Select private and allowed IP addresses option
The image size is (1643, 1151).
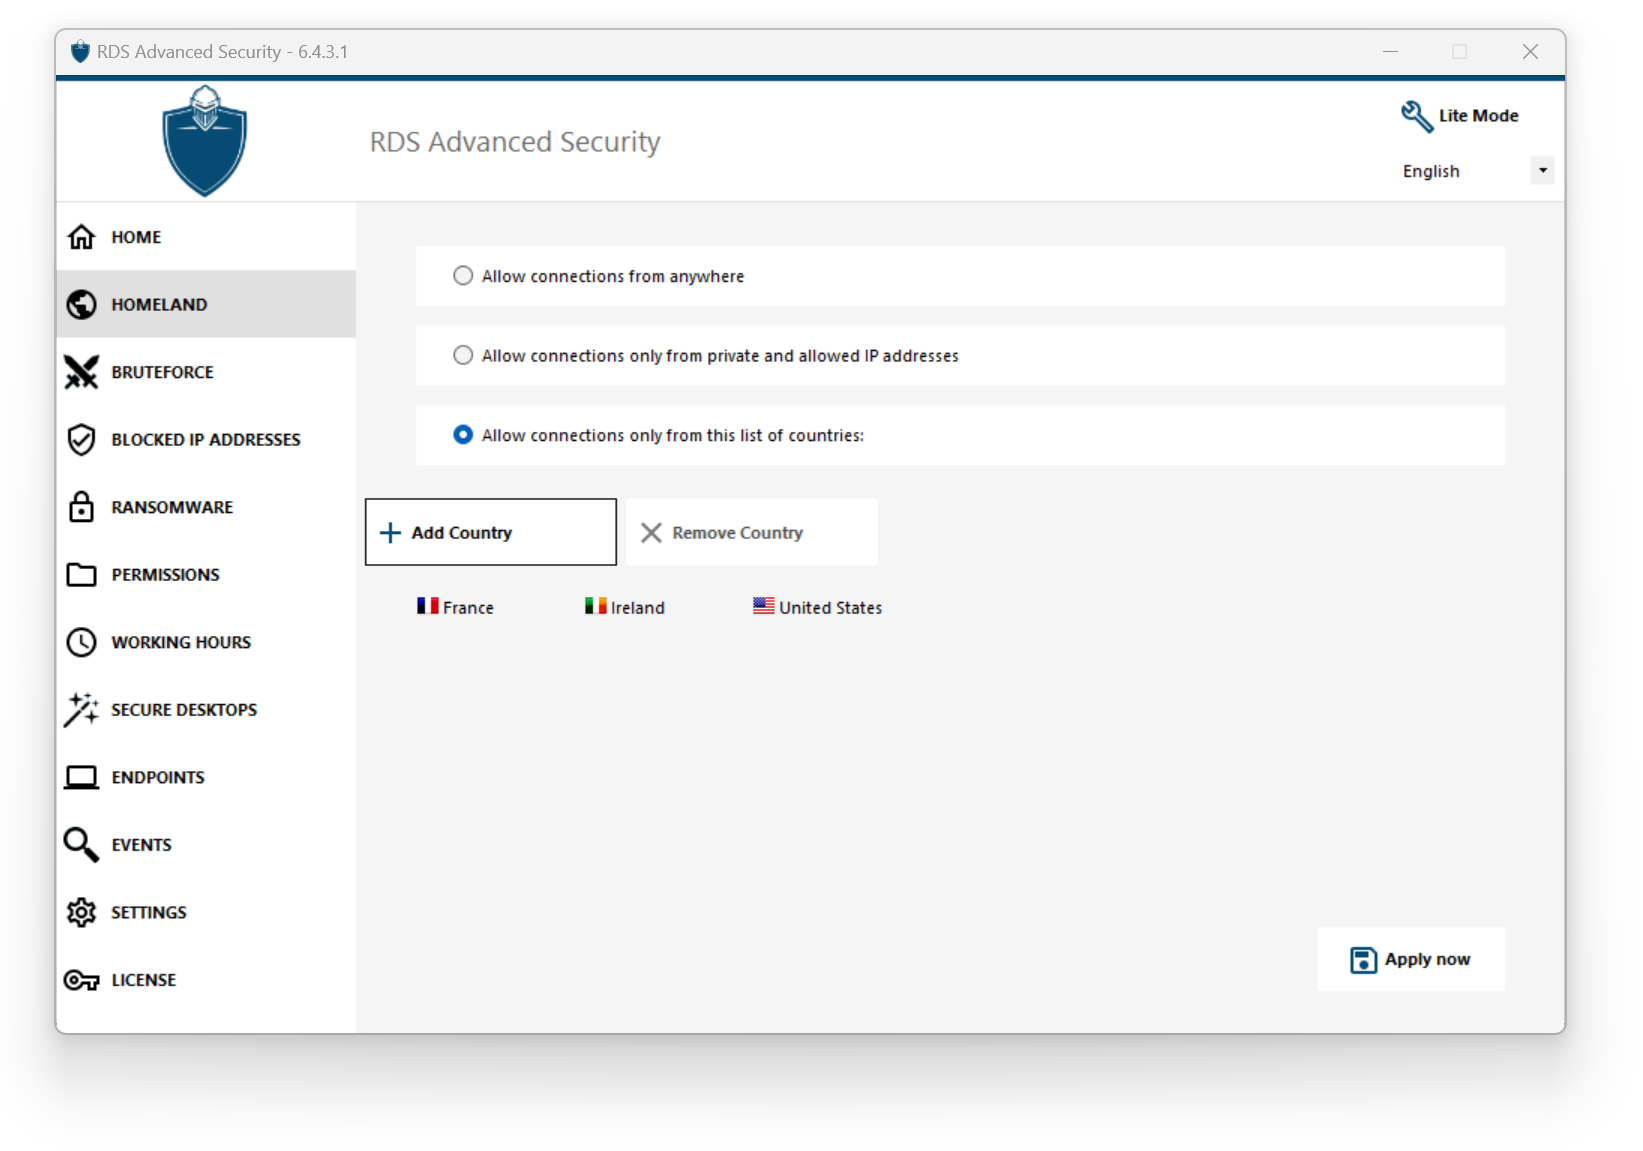point(463,355)
